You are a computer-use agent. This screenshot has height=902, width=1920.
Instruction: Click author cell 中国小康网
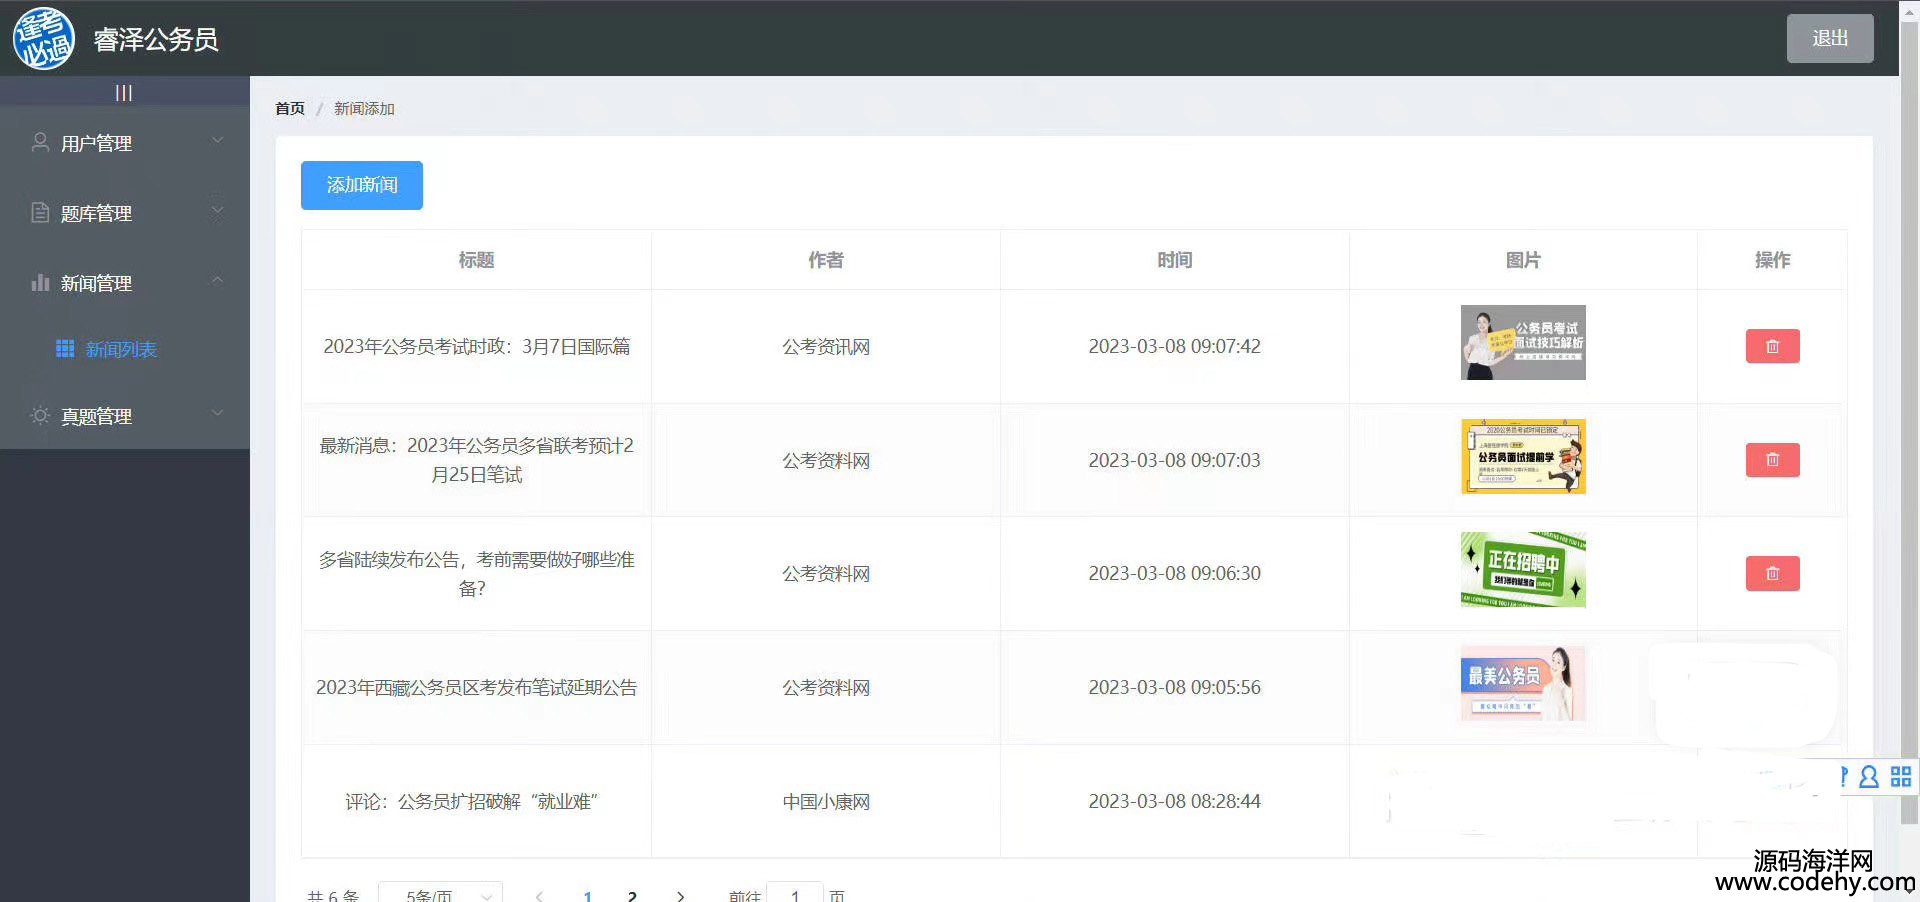pyautogui.click(x=826, y=801)
